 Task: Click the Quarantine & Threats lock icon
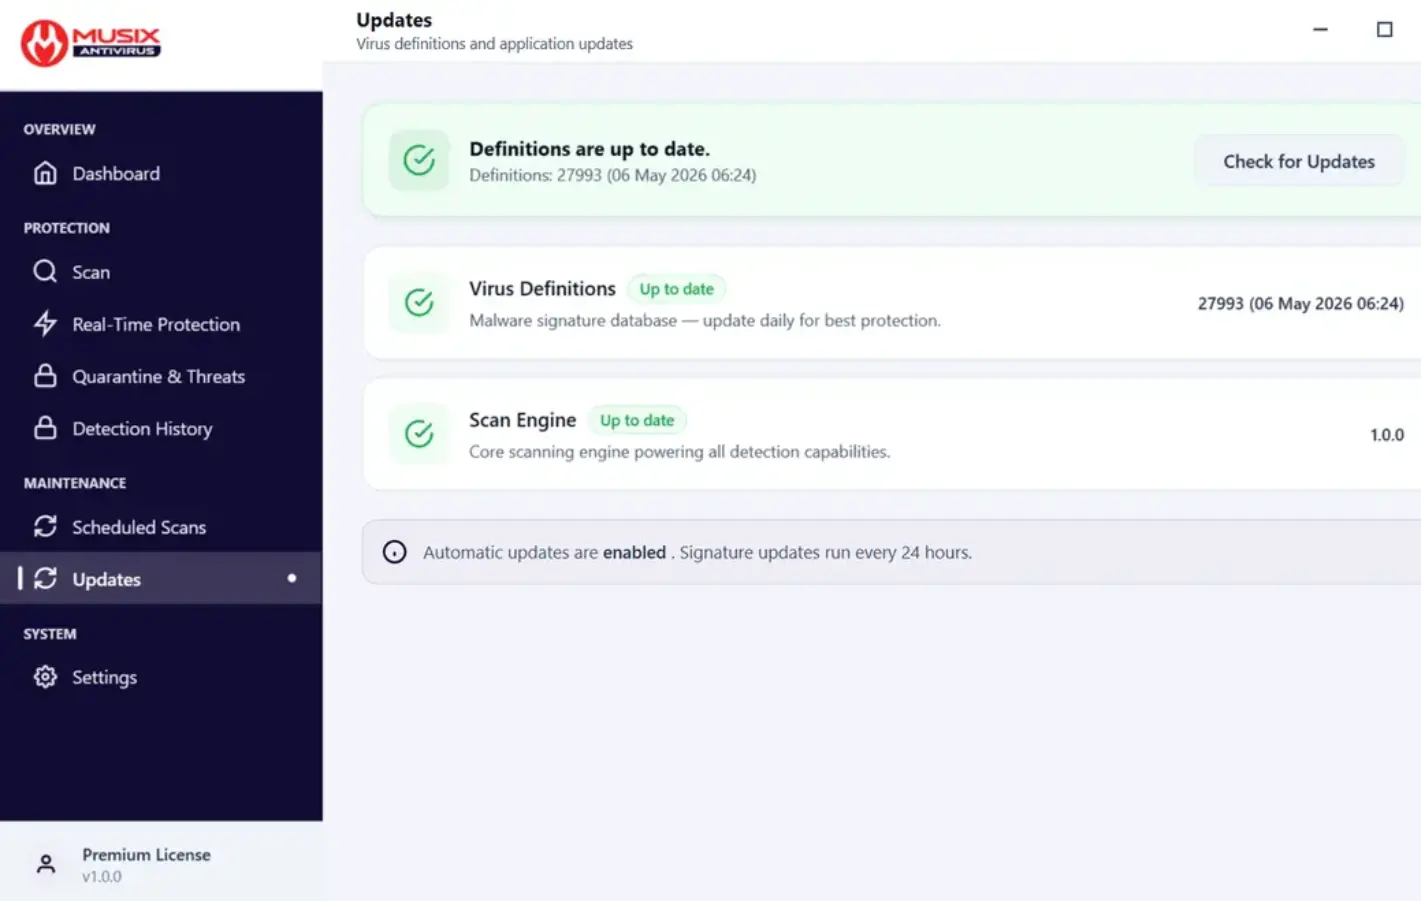(x=45, y=376)
